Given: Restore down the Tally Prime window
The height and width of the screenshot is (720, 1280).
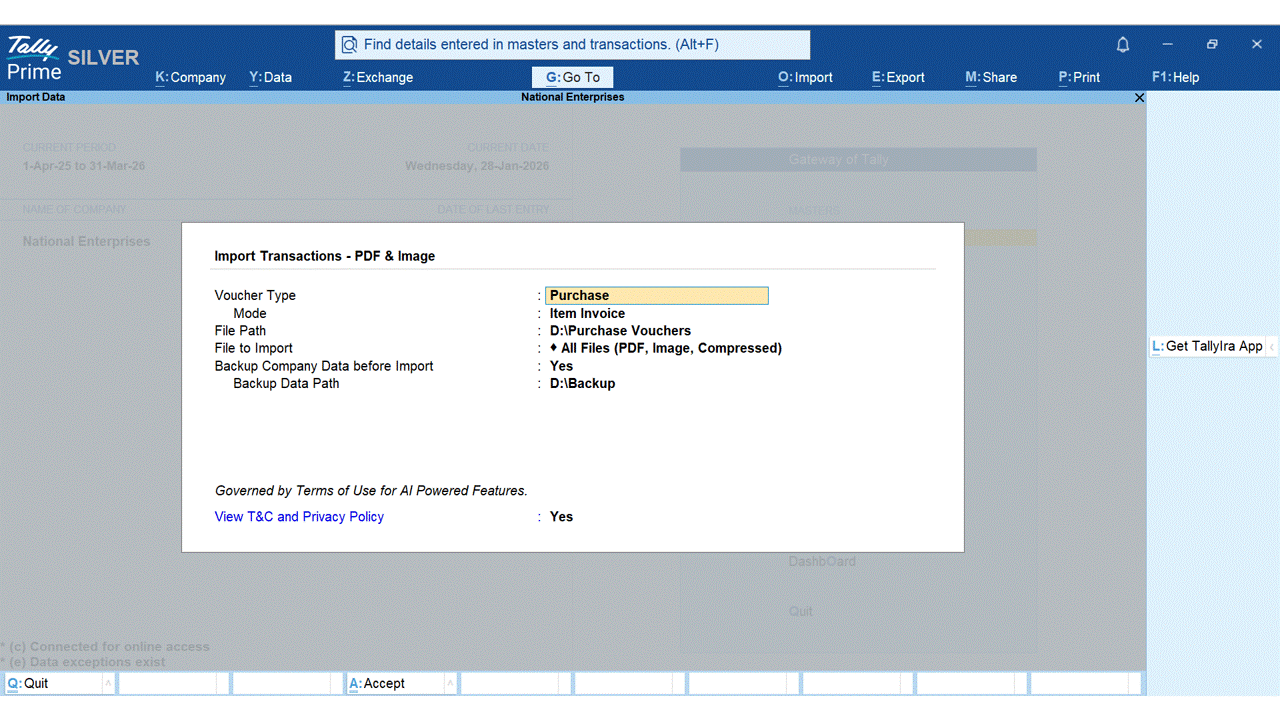Looking at the screenshot, I should click(x=1212, y=45).
